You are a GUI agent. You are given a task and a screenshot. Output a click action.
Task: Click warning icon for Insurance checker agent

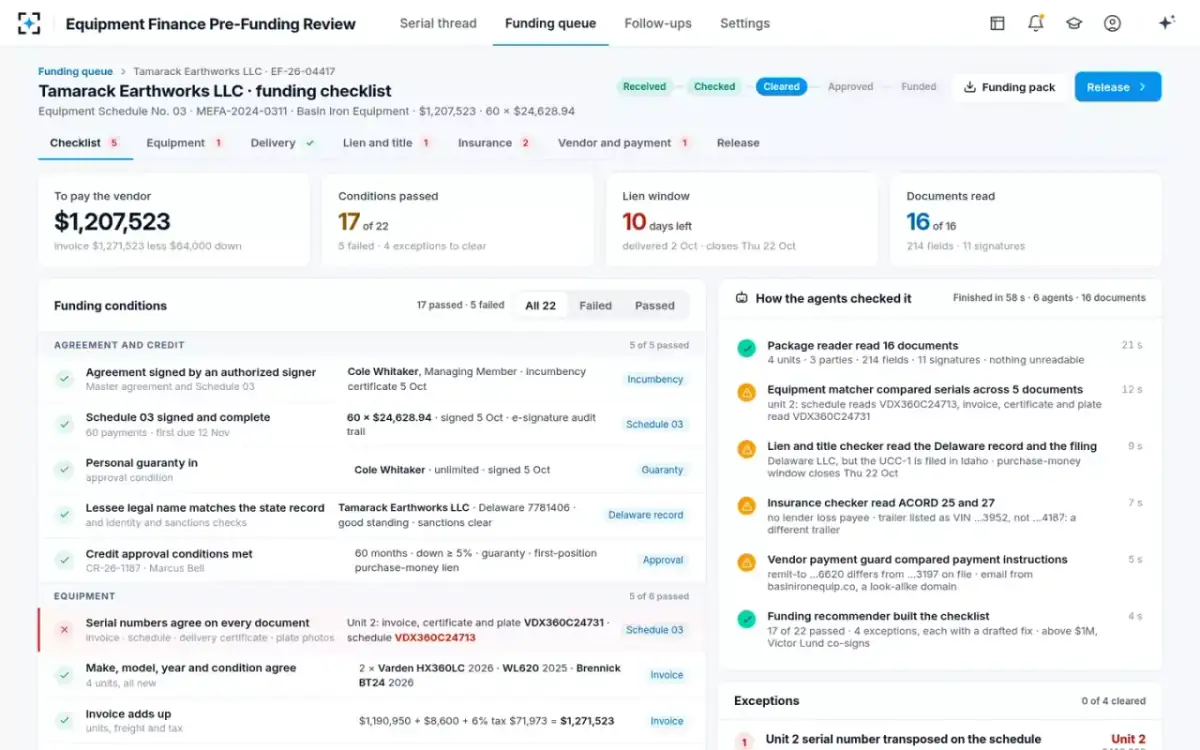coord(746,507)
